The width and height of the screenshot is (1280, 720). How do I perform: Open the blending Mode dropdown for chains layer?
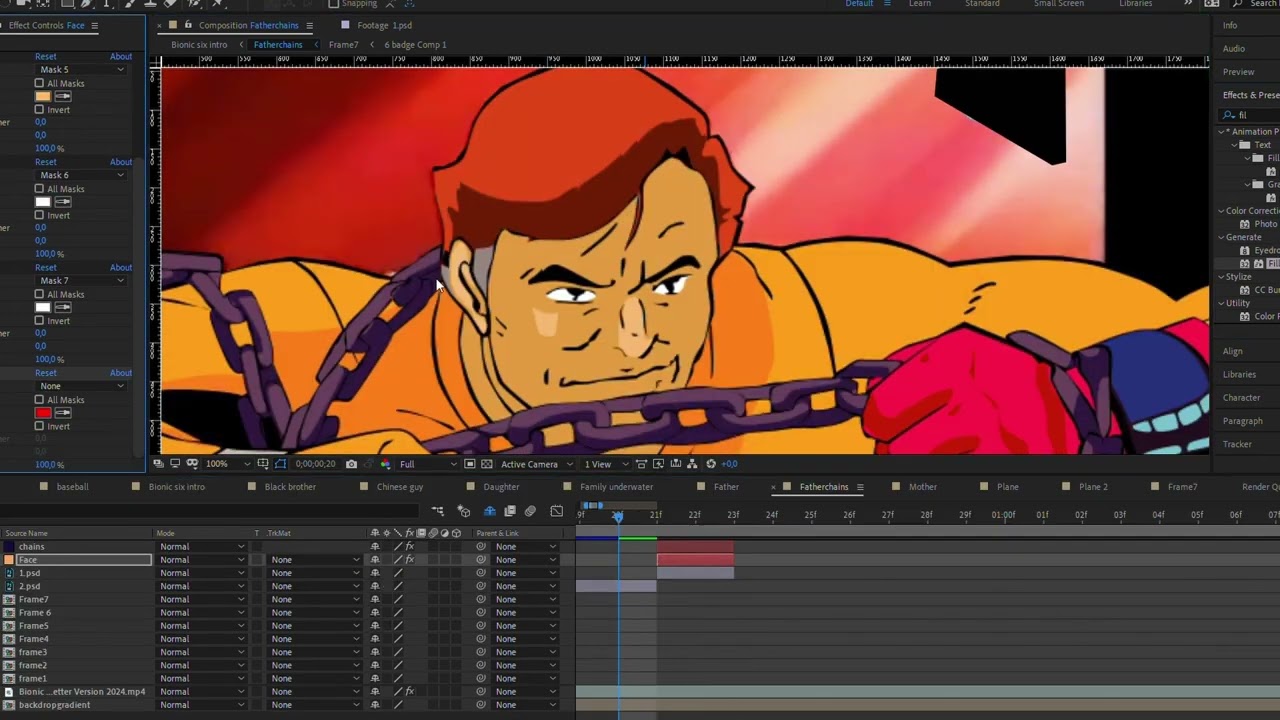click(x=201, y=547)
